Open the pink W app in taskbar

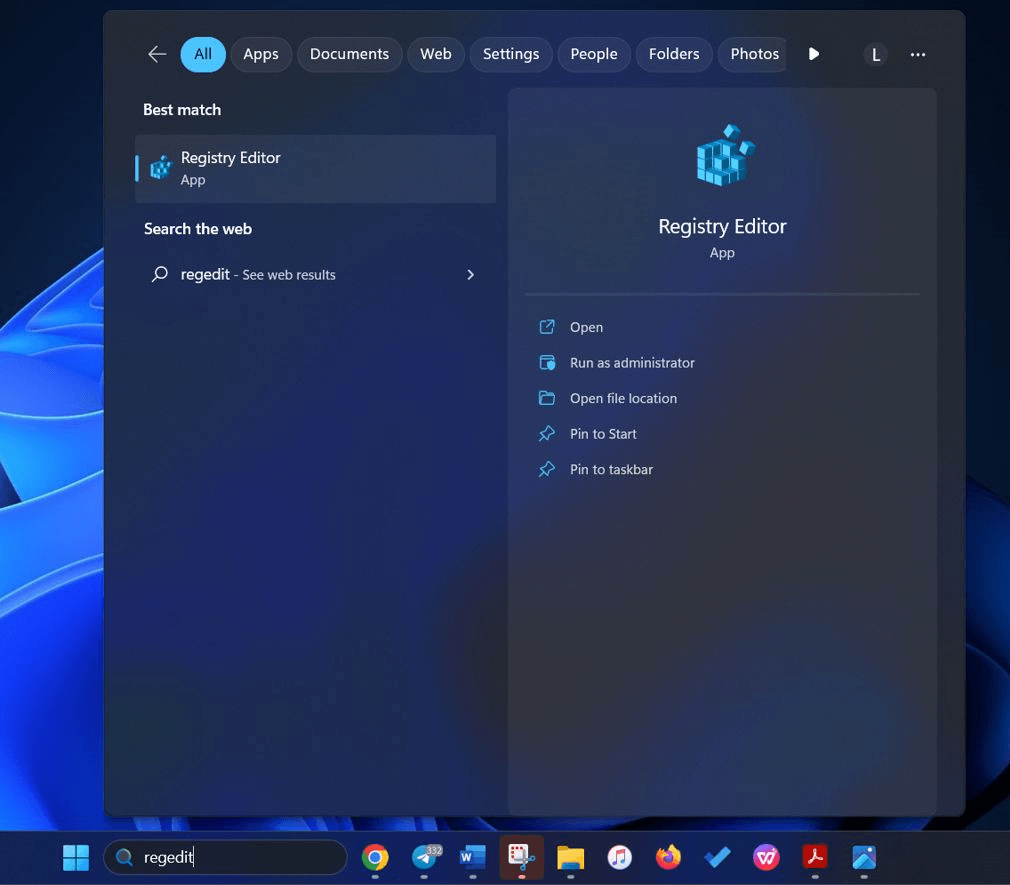(x=767, y=857)
